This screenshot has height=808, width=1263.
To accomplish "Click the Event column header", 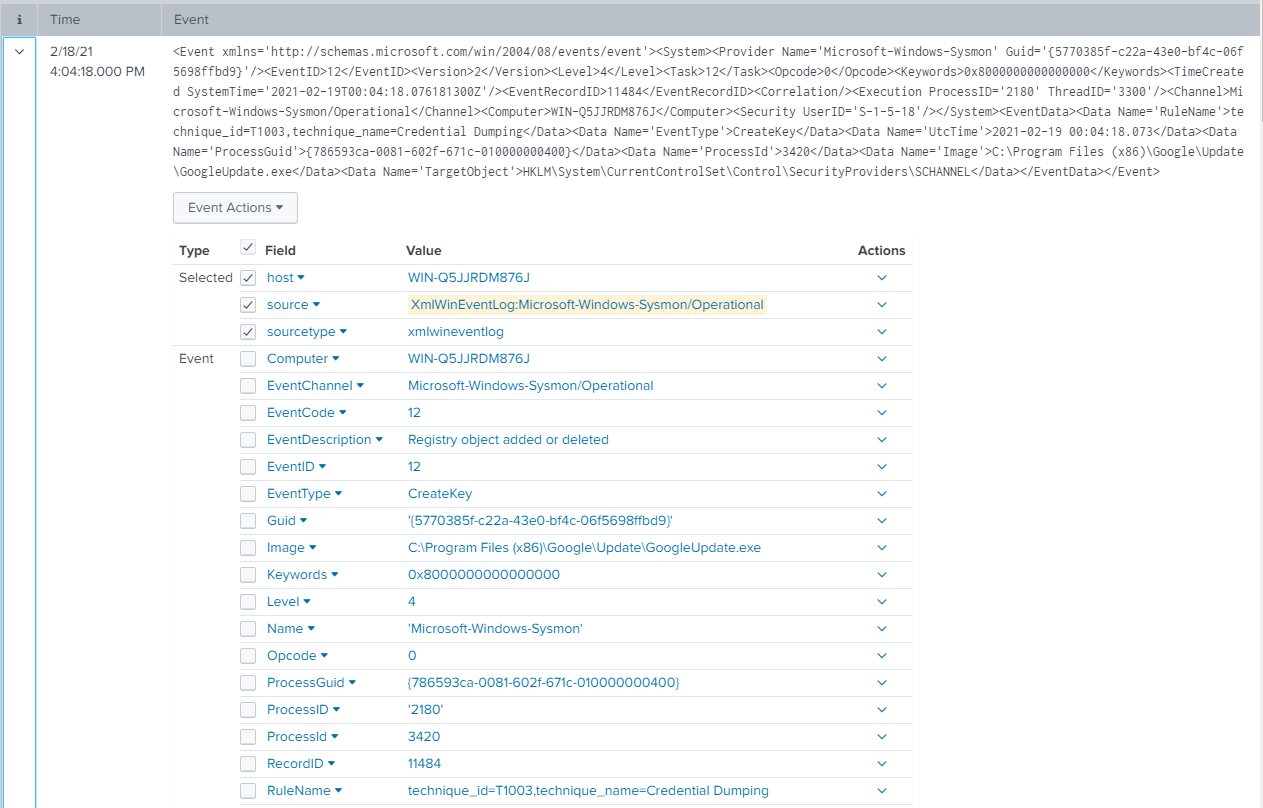I will (191, 19).
